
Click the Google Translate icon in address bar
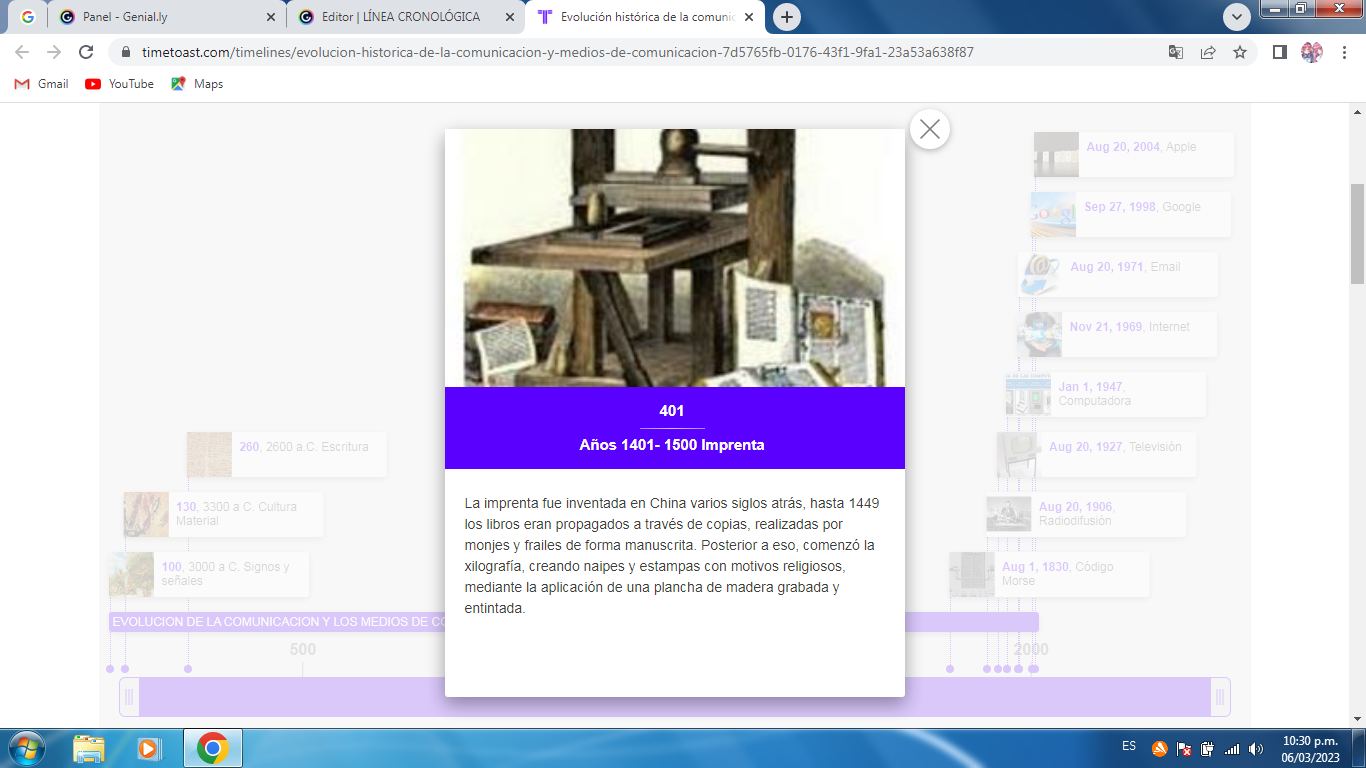click(1176, 52)
